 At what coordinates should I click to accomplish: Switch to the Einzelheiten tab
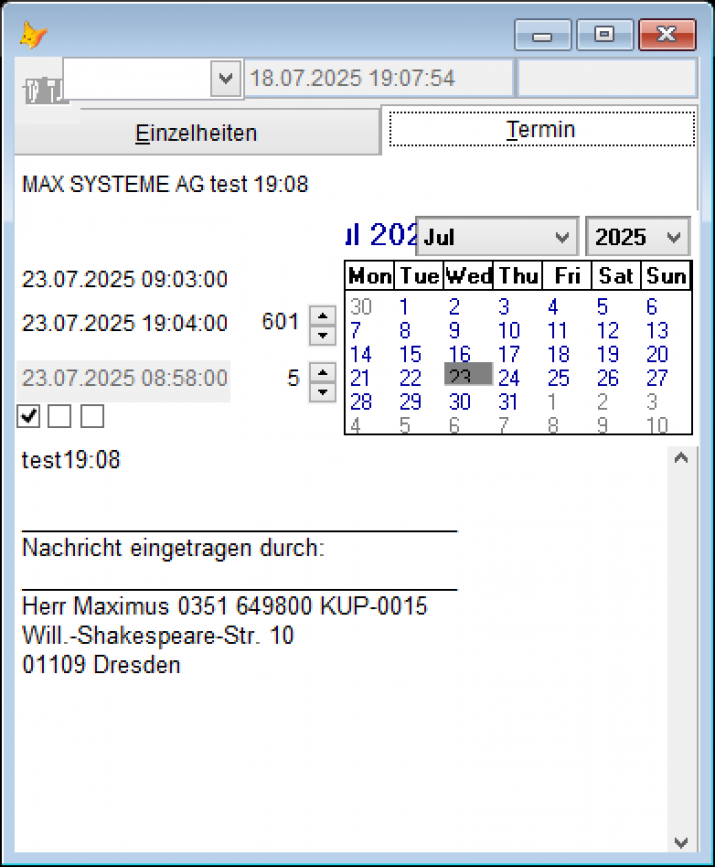point(196,133)
